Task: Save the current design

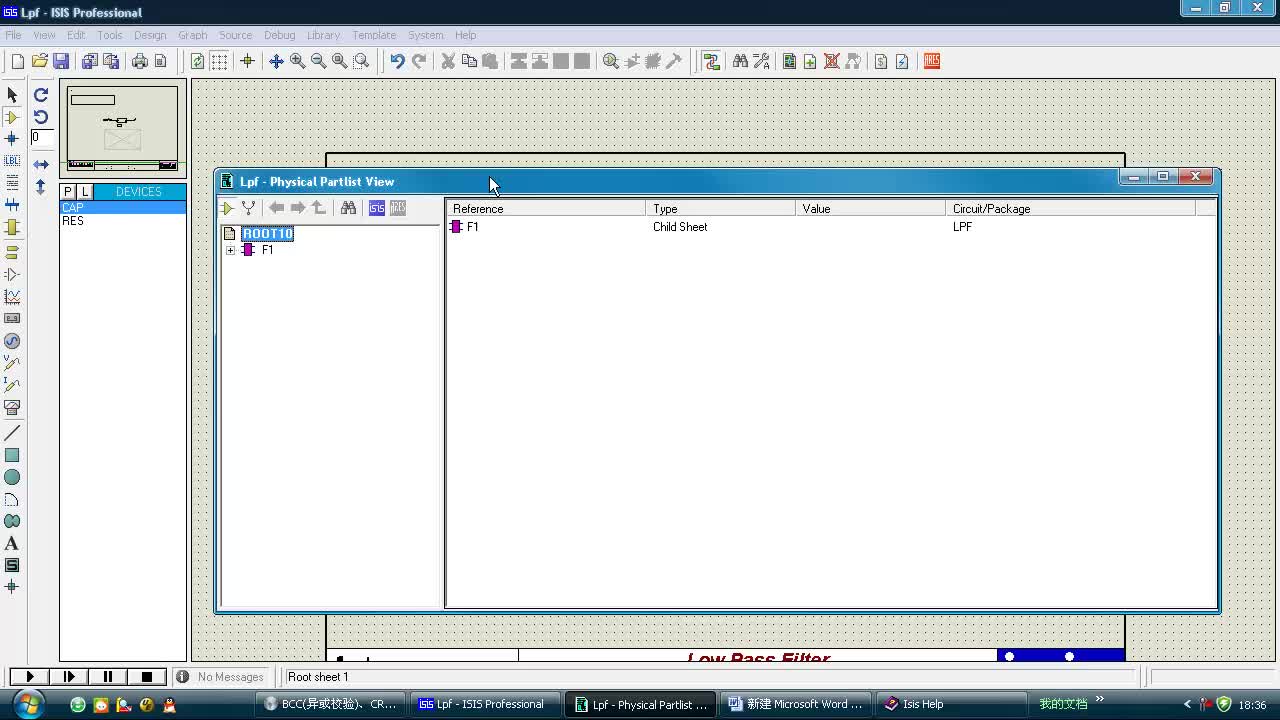Action: pyautogui.click(x=61, y=61)
